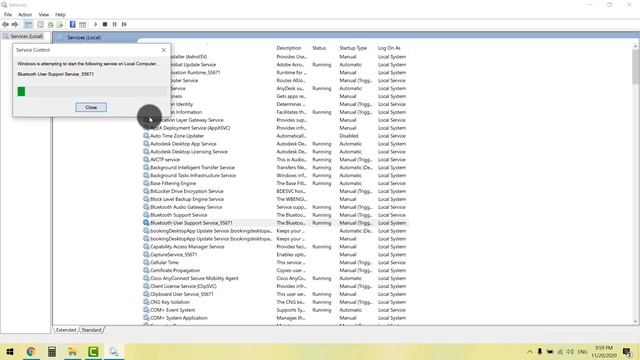Click the services list vertical scrollbar thumb
This screenshot has width=640, height=360.
[636, 67]
